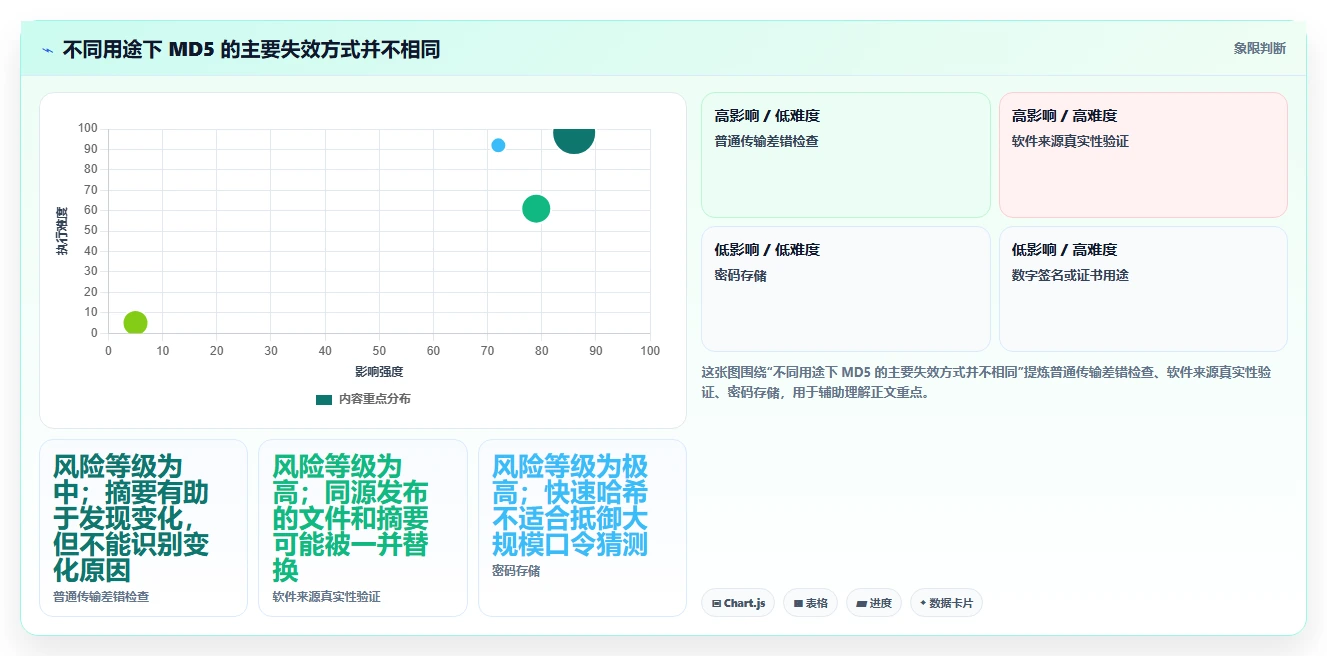Screen dimensions: 1327x656
Task: Click the Chart.js tag chip
Action: tap(738, 603)
